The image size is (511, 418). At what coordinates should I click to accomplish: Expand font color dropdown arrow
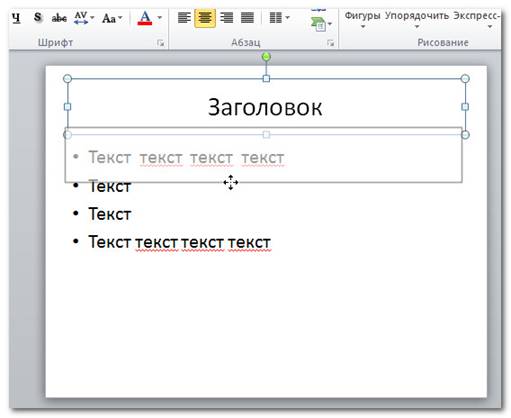click(160, 18)
